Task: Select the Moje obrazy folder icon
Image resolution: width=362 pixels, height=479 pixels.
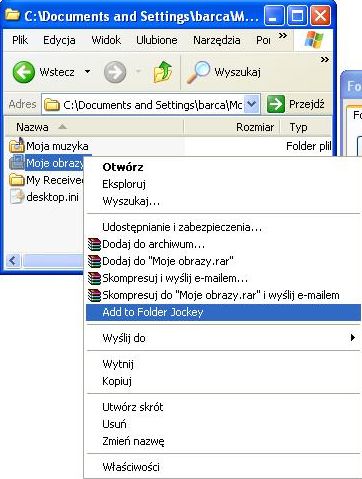Action: pos(17,163)
